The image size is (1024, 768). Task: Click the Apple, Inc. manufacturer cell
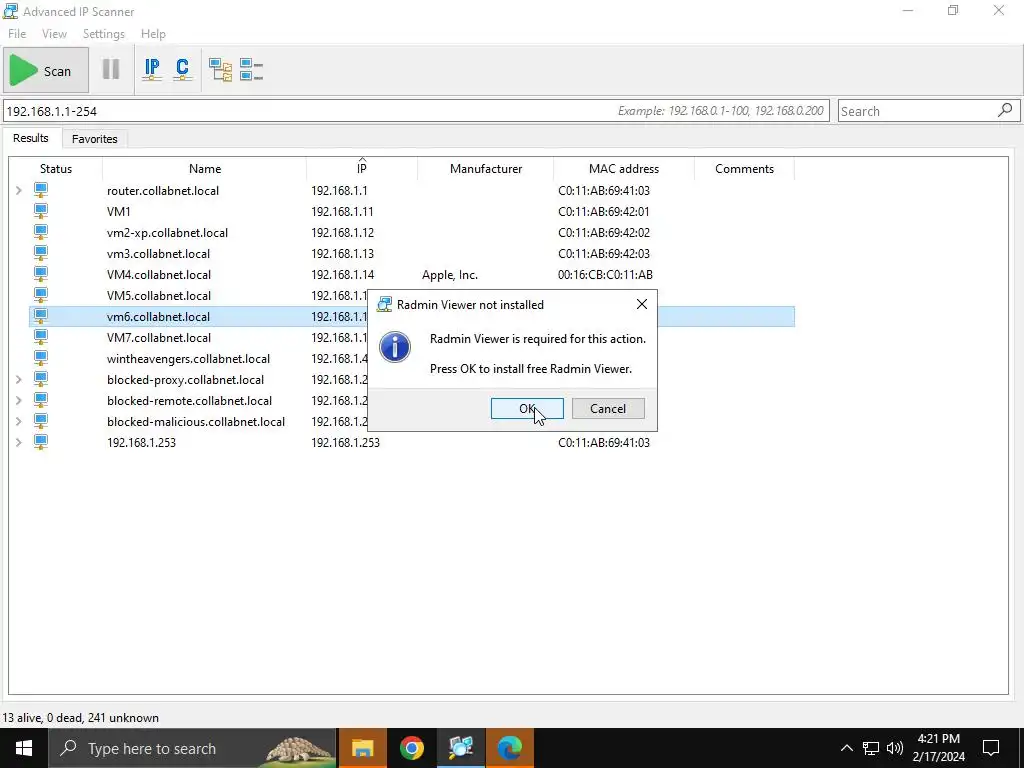click(450, 275)
